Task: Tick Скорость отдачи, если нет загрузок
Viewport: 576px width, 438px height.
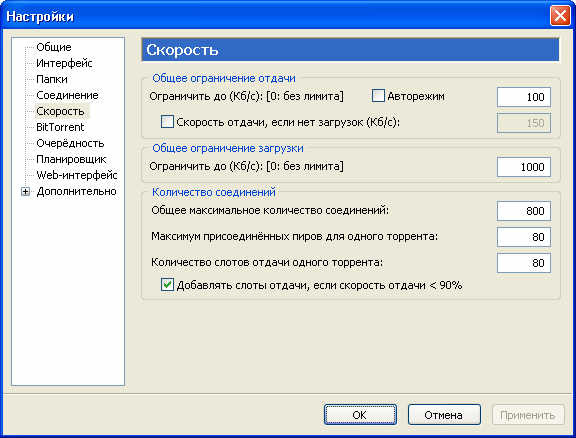Action: tap(167, 122)
